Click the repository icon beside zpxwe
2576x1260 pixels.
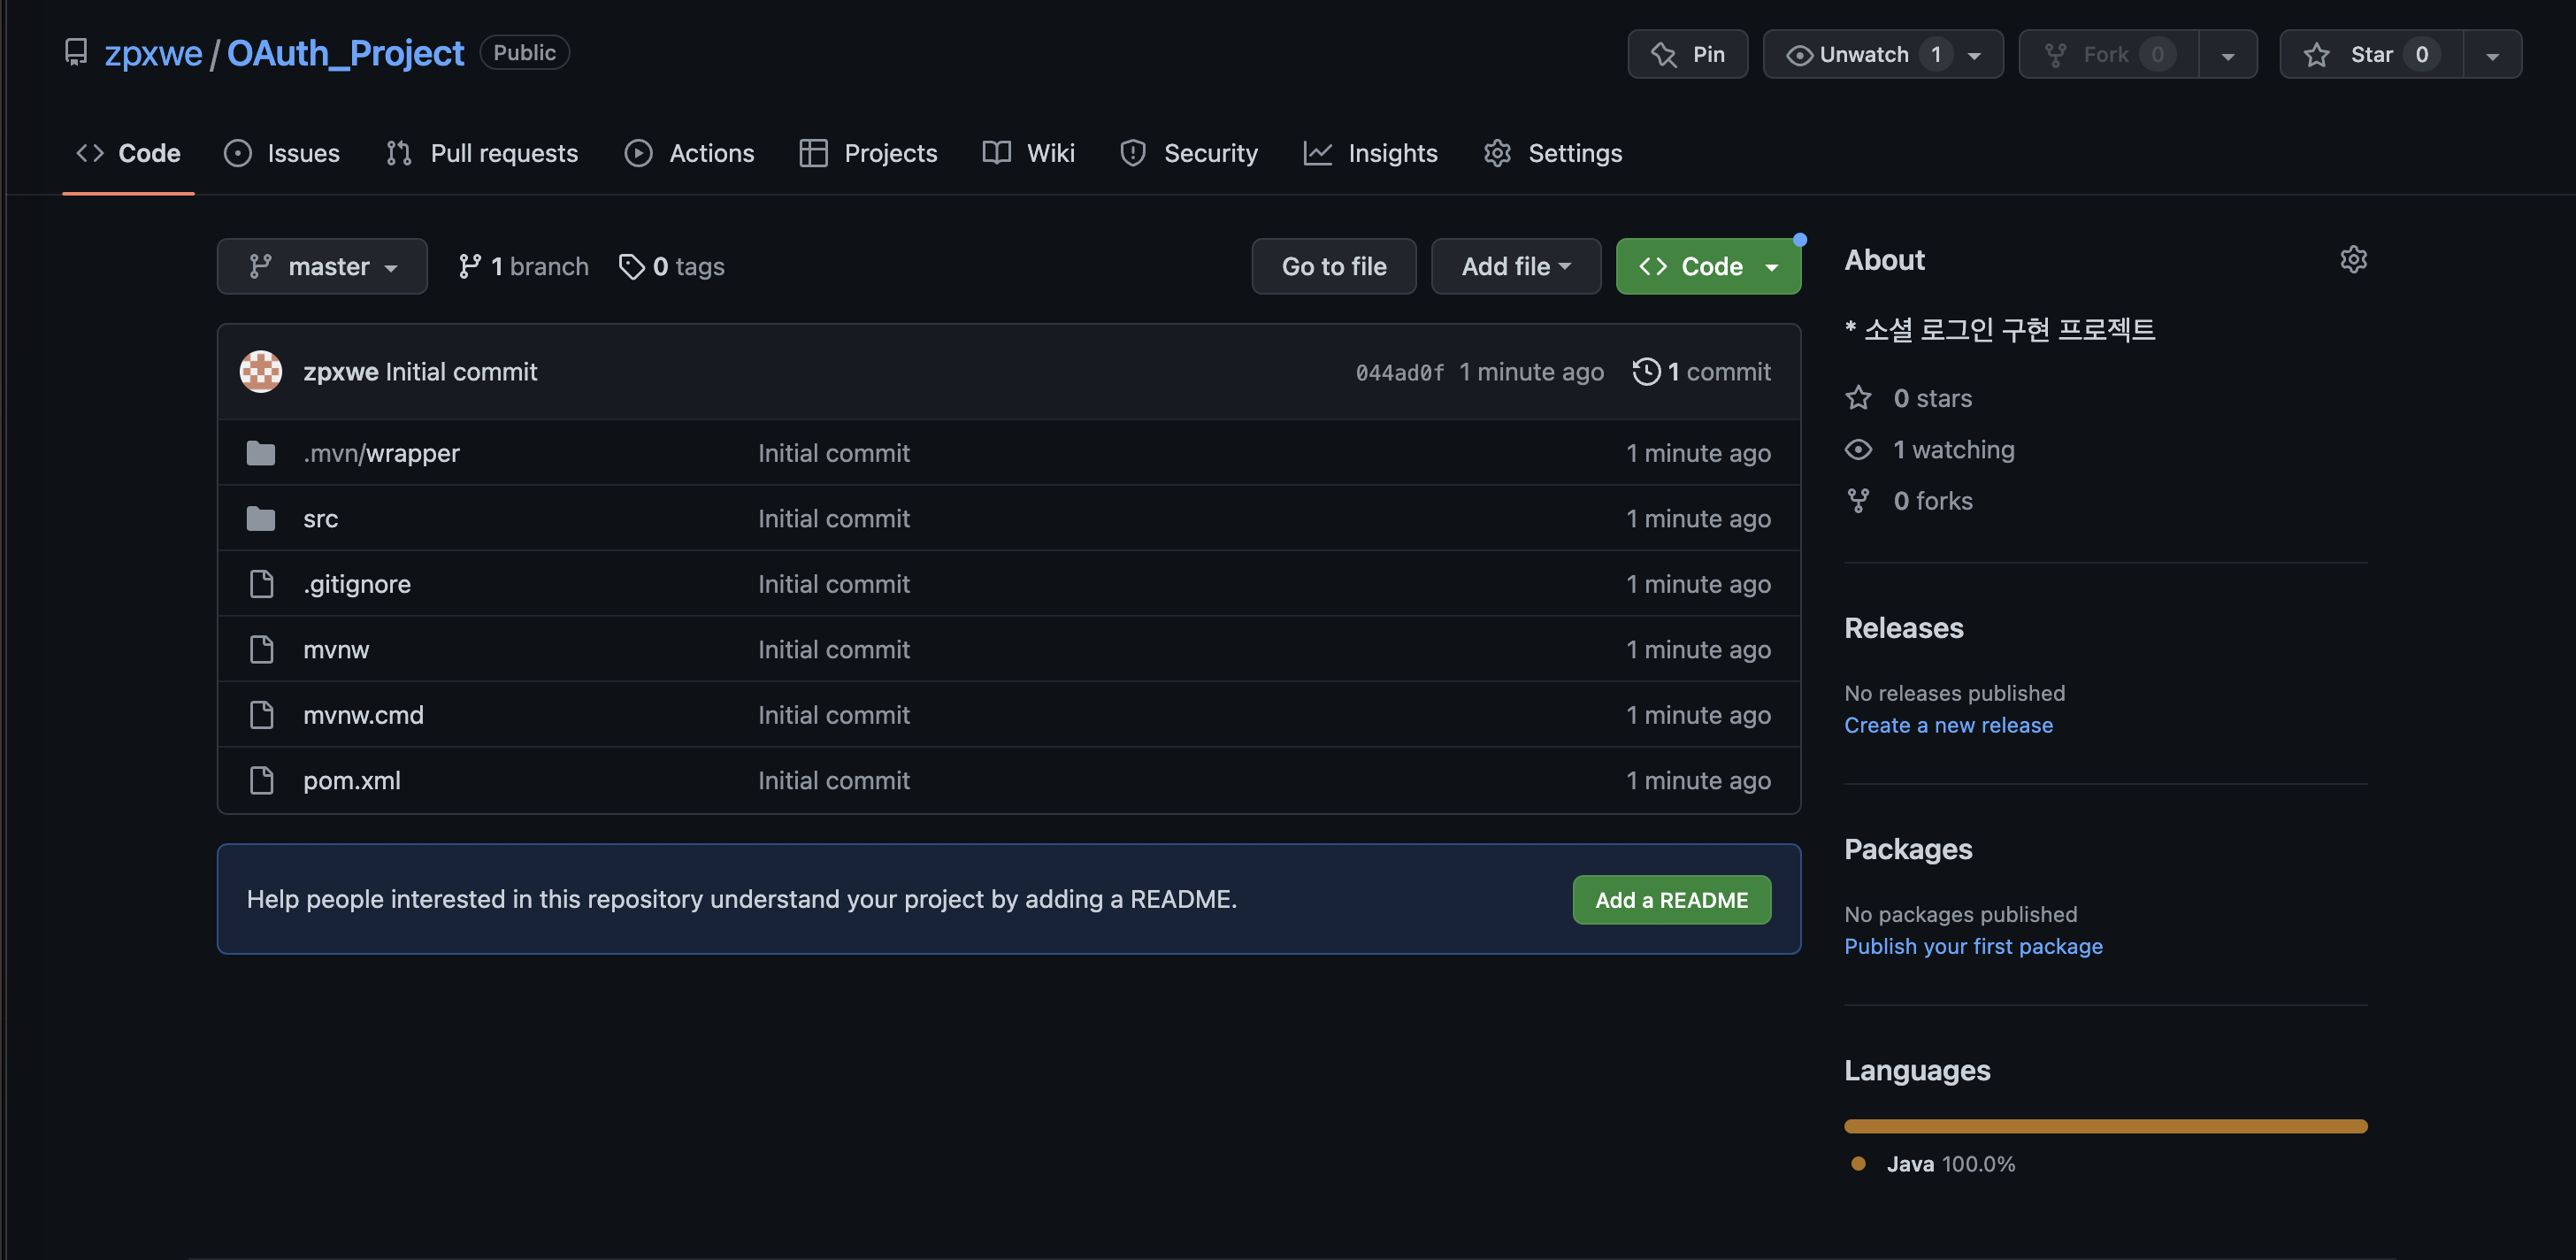click(76, 52)
